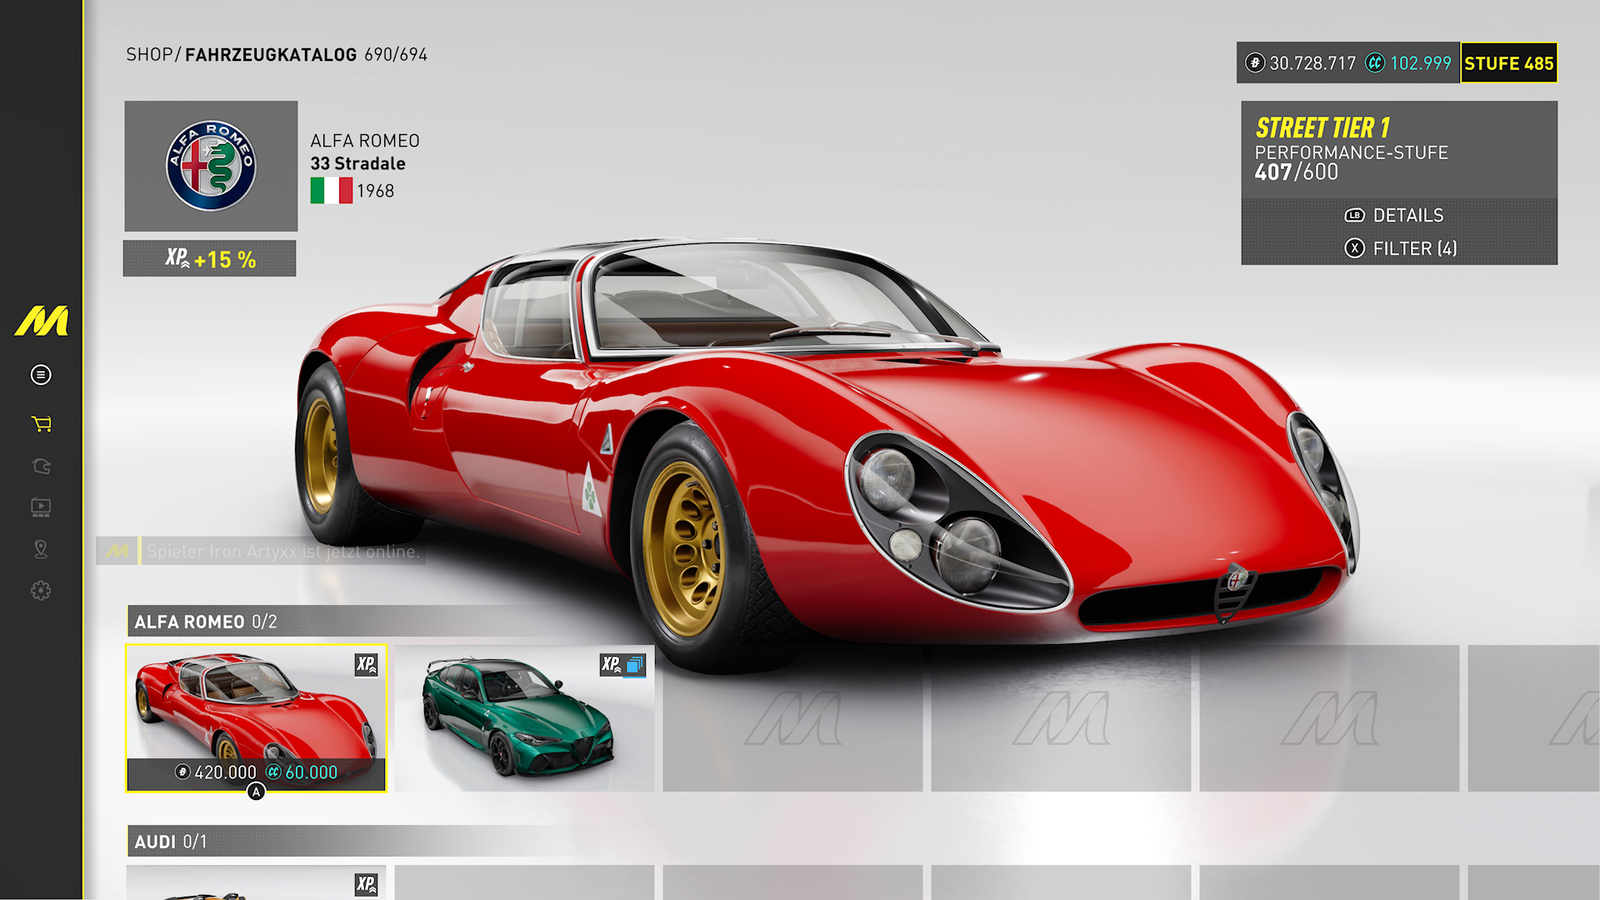Click the 690/694 catalog counter

point(396,55)
